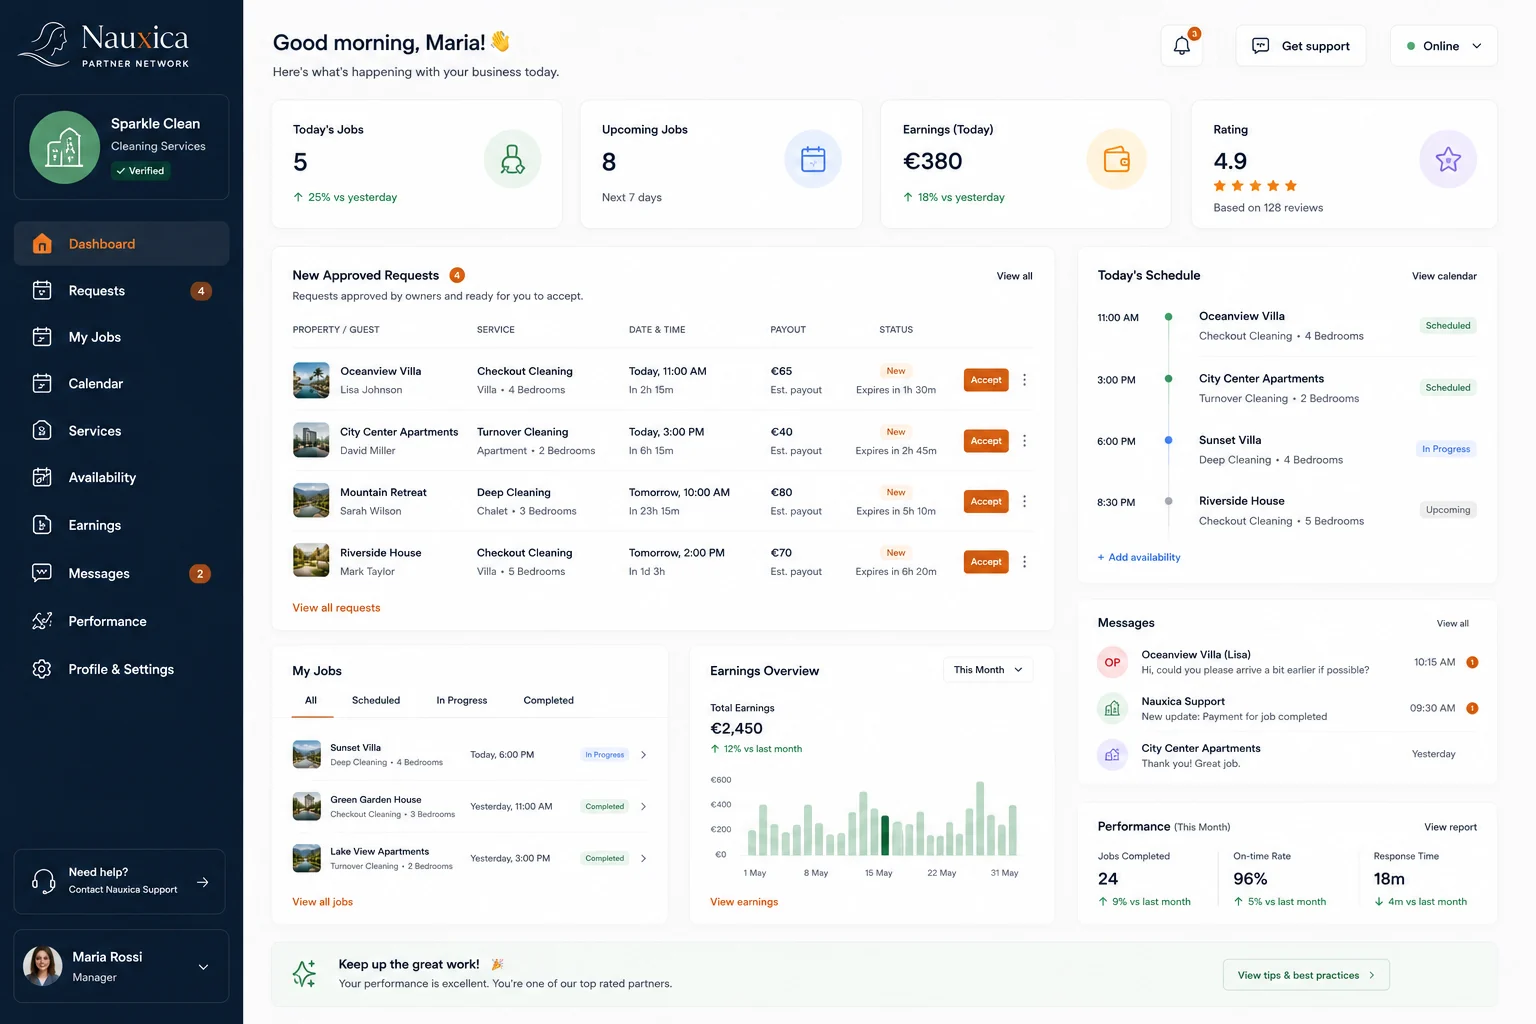The height and width of the screenshot is (1024, 1536).
Task: Click the Requests sidebar icon
Action: coord(42,291)
